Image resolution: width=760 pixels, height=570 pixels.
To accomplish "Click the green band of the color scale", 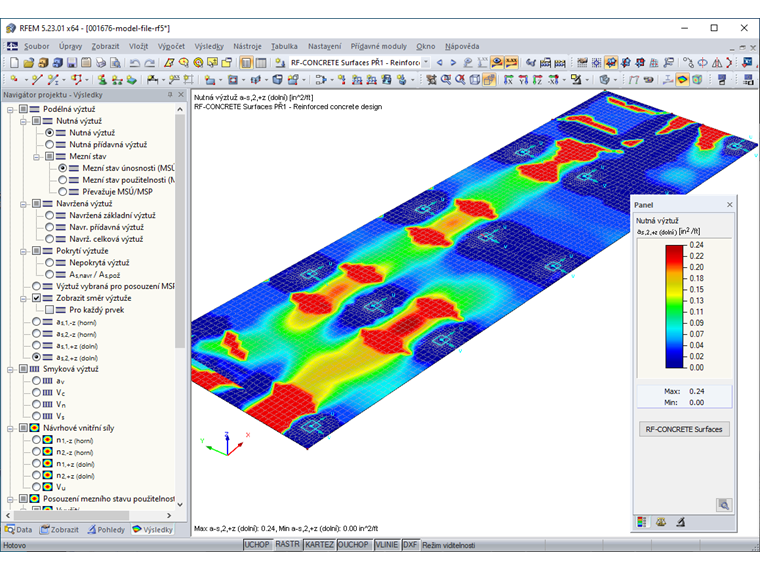I will pyautogui.click(x=674, y=305).
